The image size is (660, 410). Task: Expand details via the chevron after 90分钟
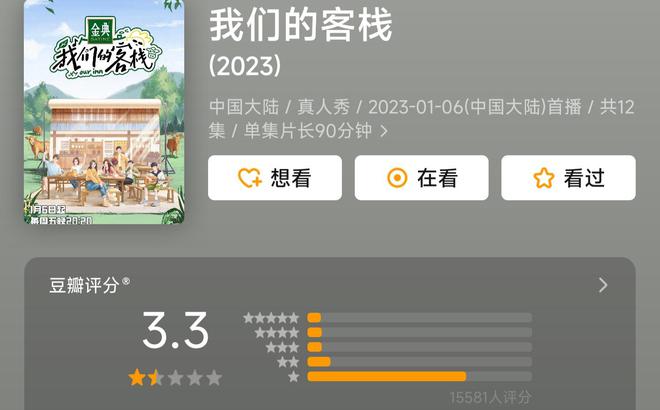pos(383,131)
